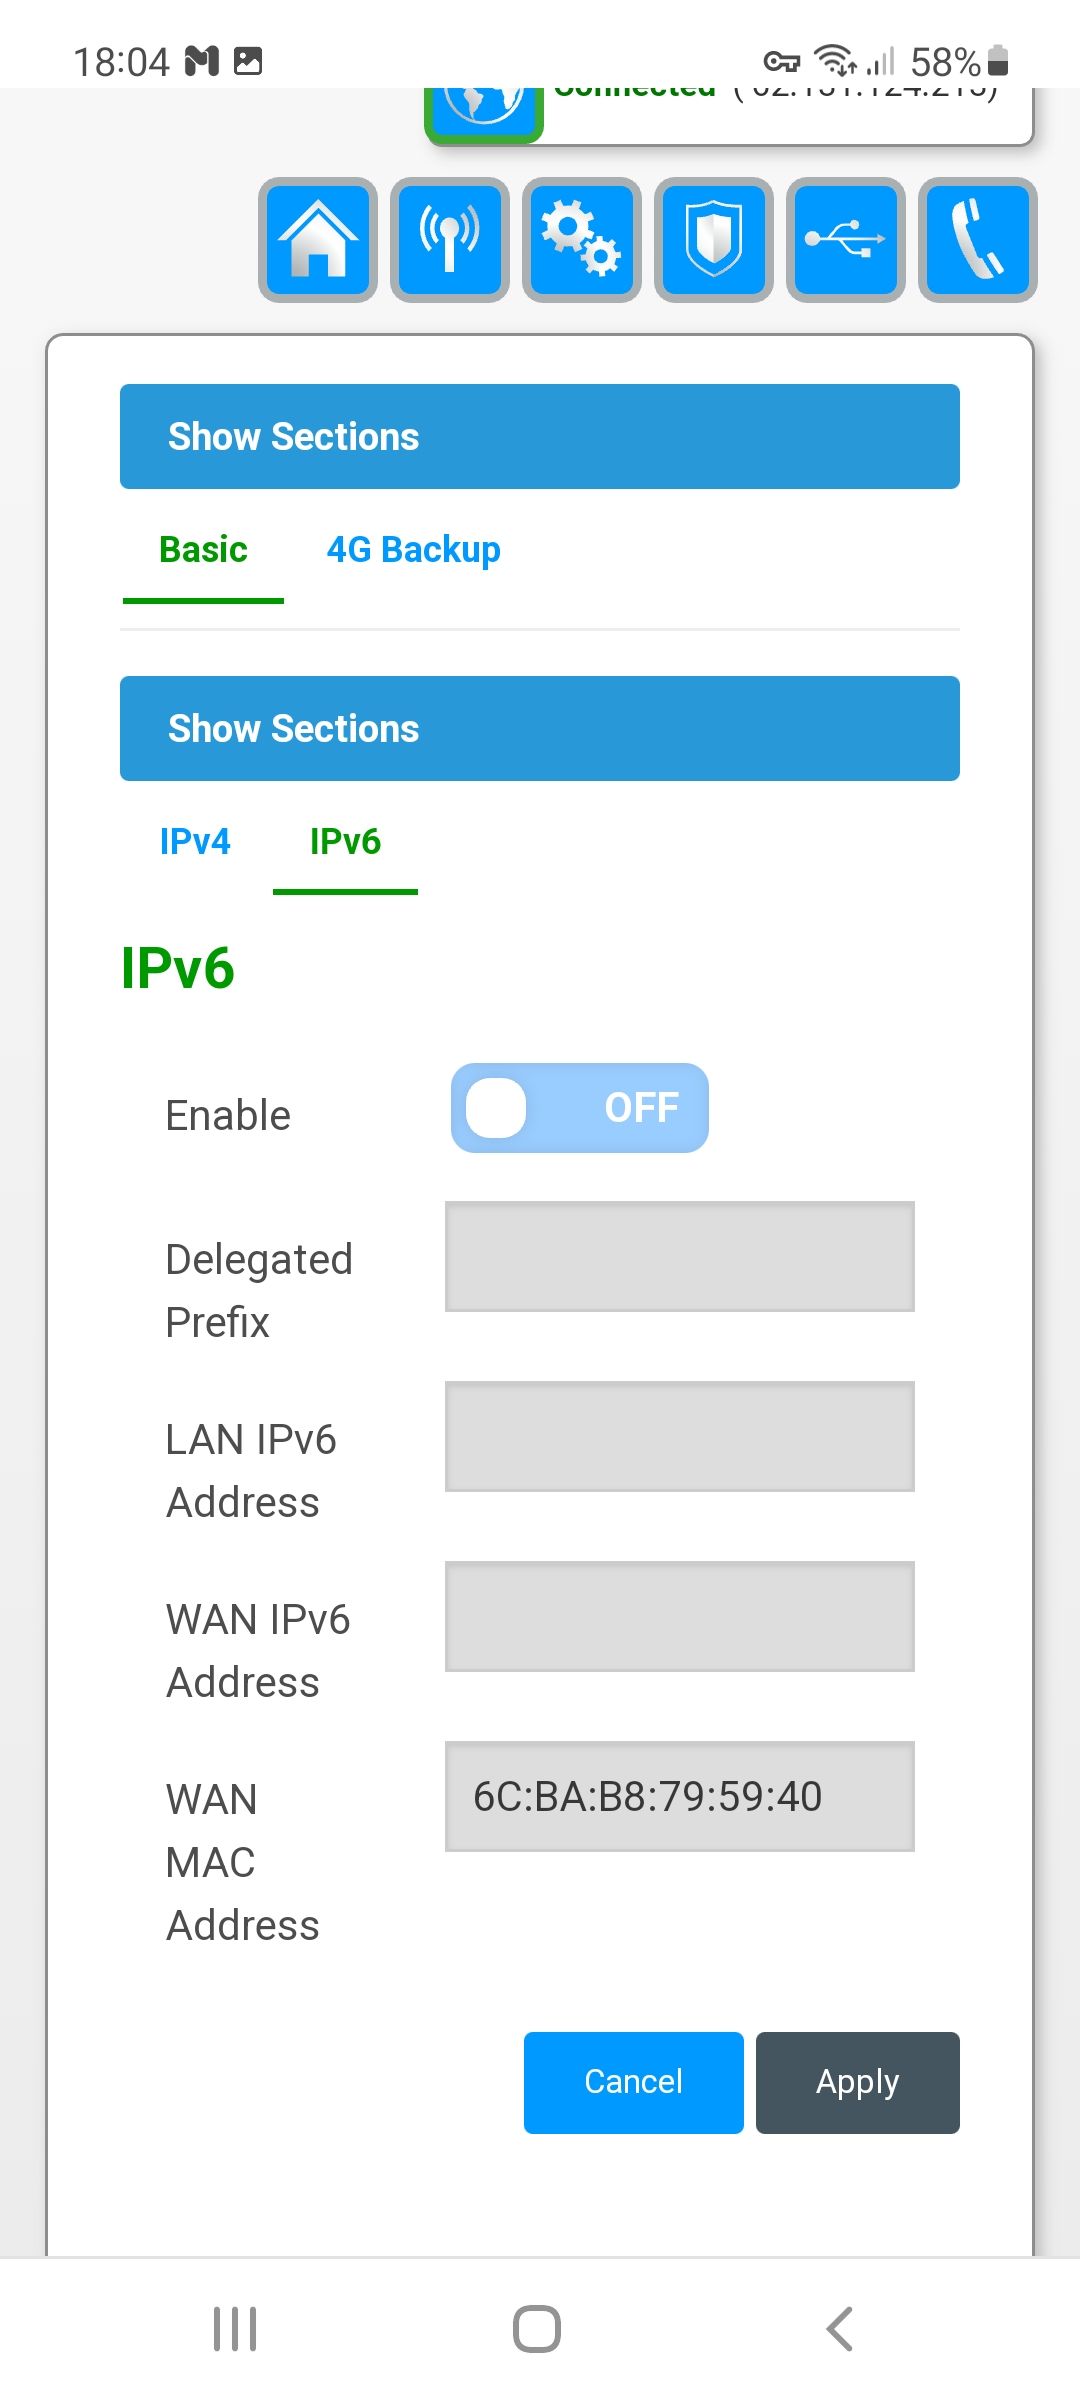Collapse the upper Show Sections header
1080x2400 pixels.
540,436
